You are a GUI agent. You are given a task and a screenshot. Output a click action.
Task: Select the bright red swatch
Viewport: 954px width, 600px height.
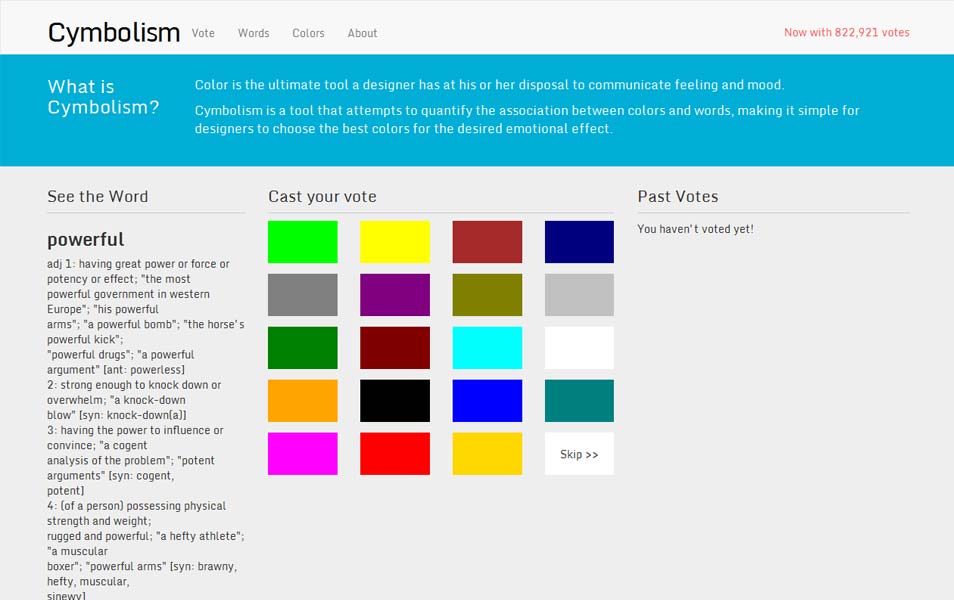pyautogui.click(x=395, y=454)
